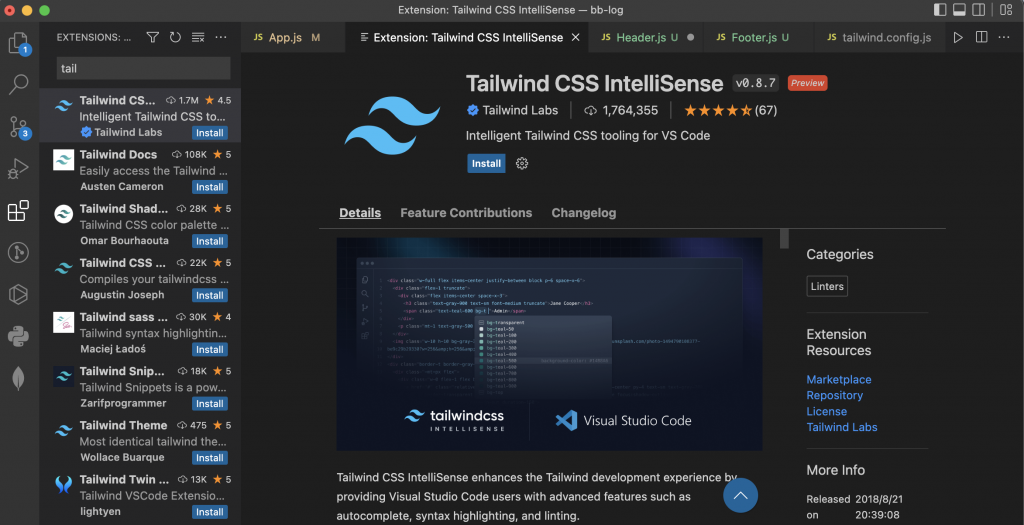Toggle the bottom panel layout icon

959,10
